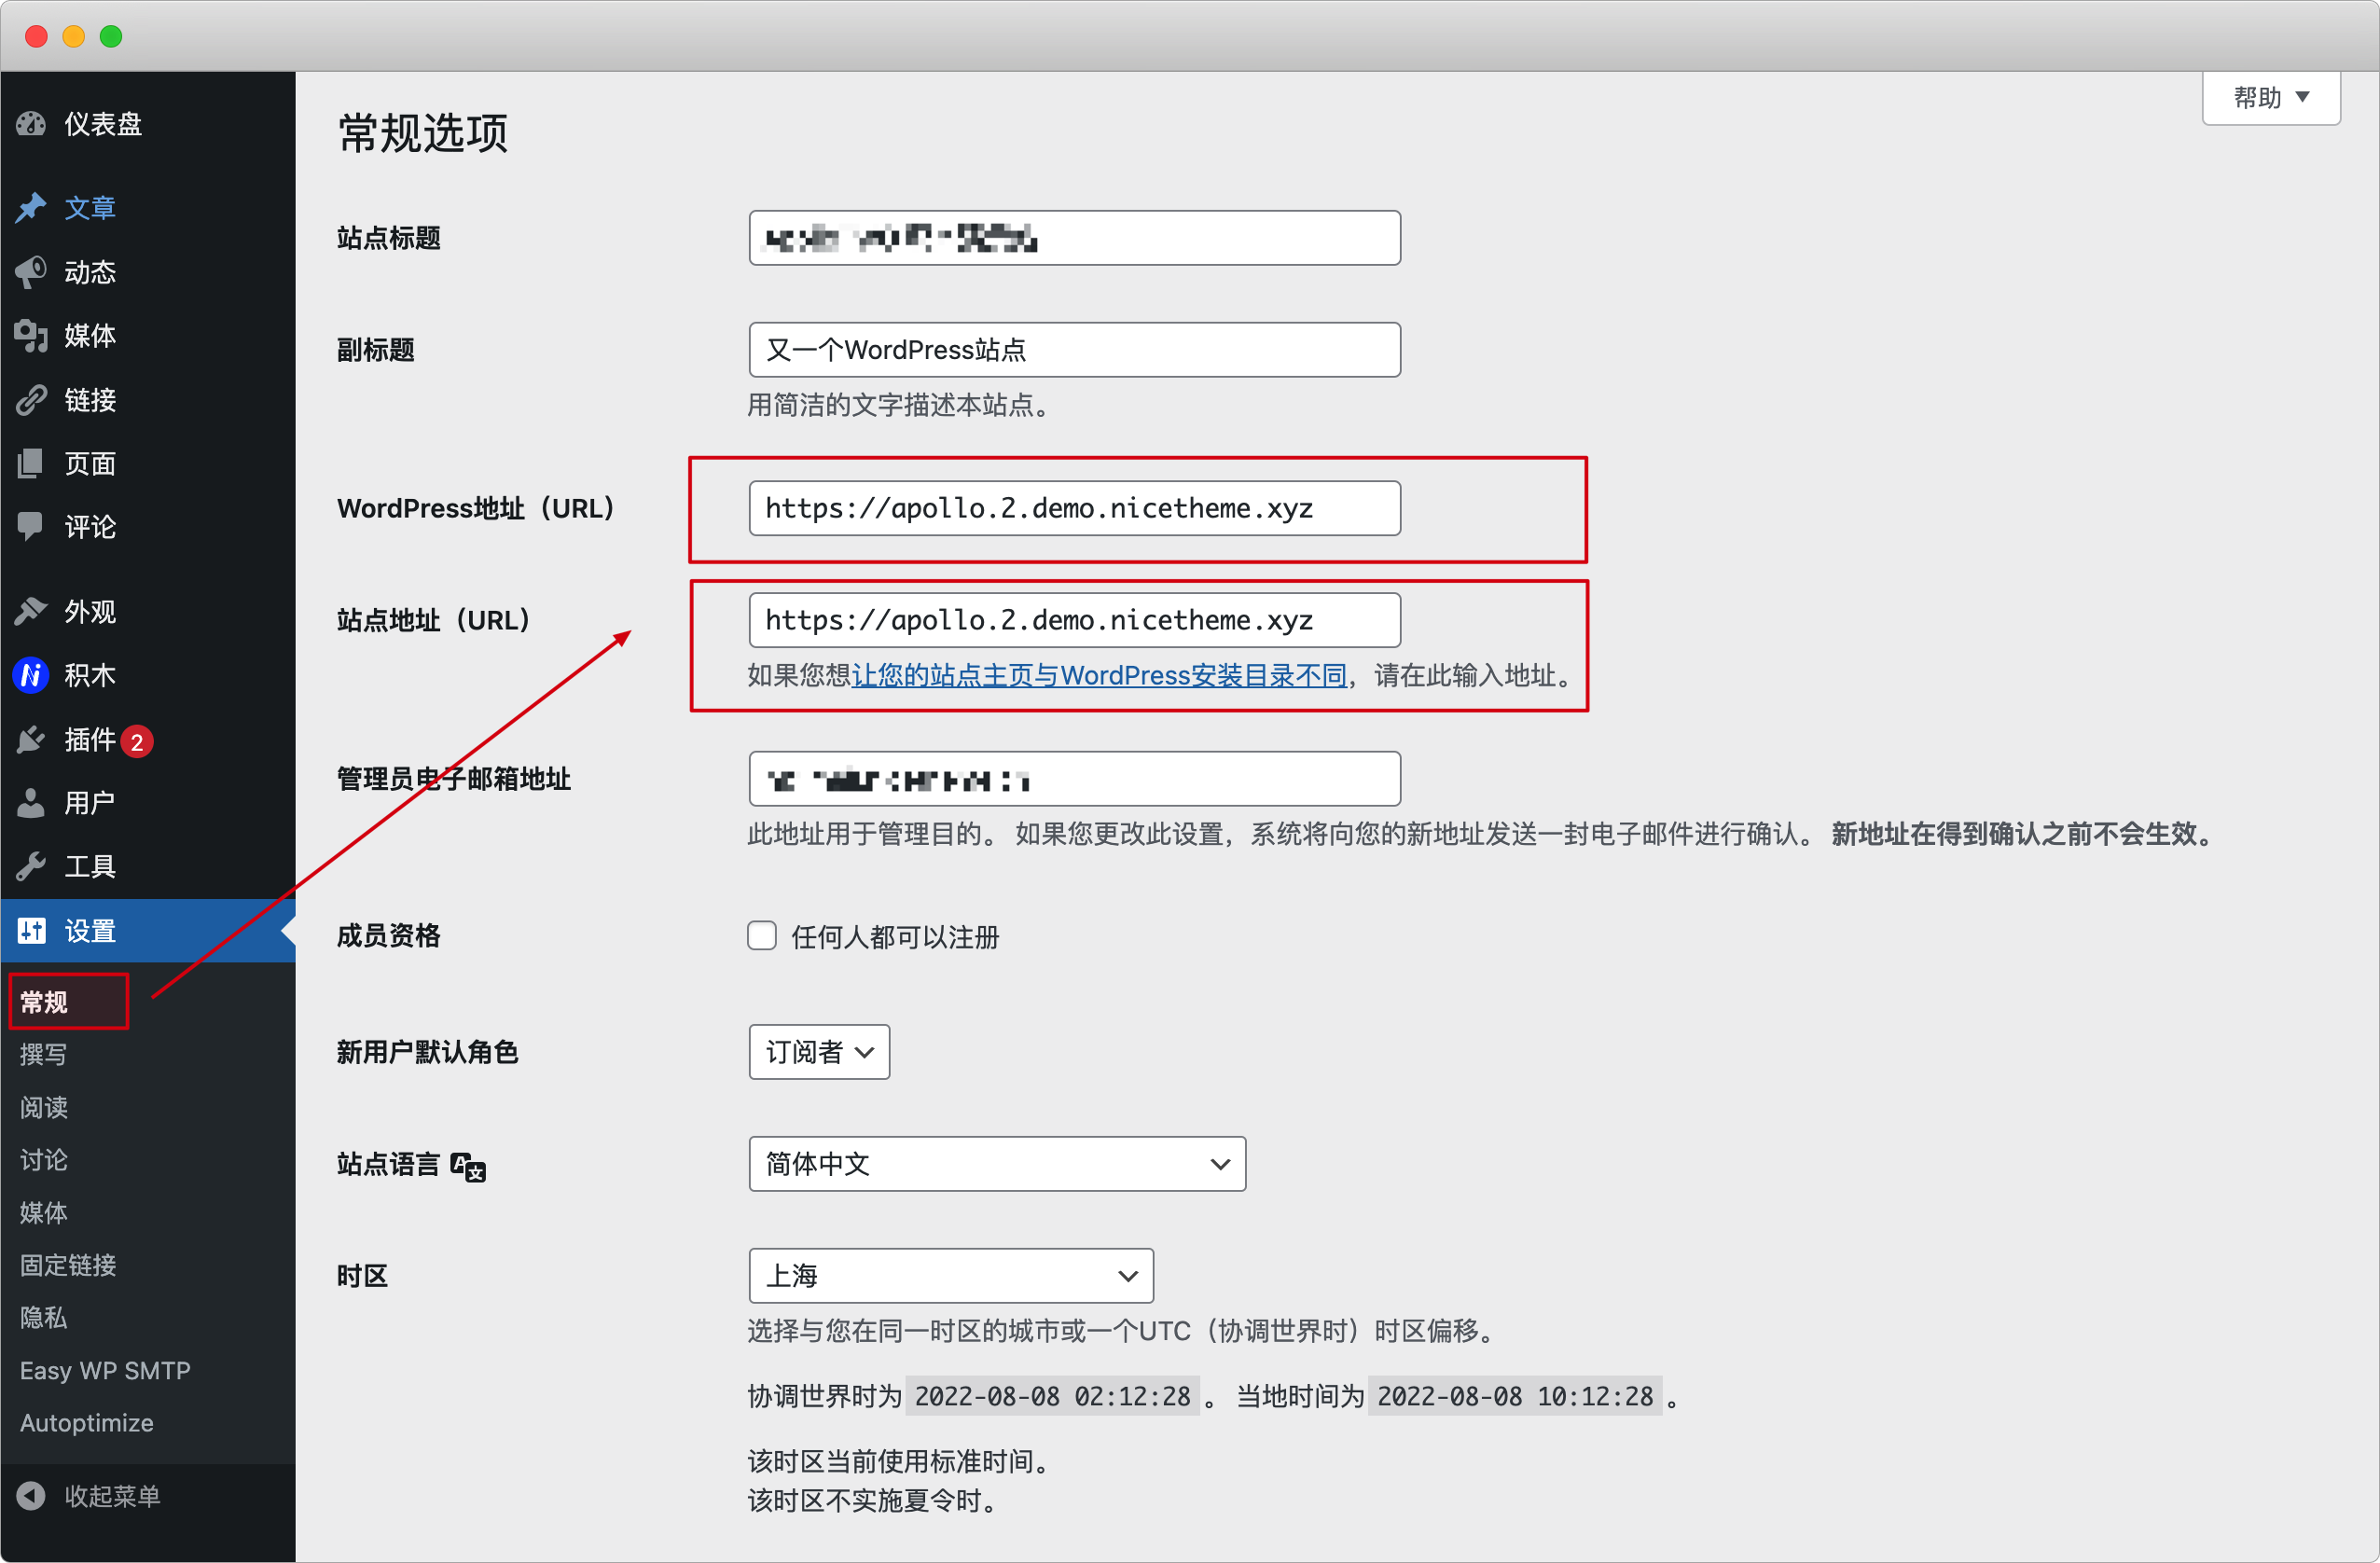Click the 积木 blue N icon

coord(31,676)
